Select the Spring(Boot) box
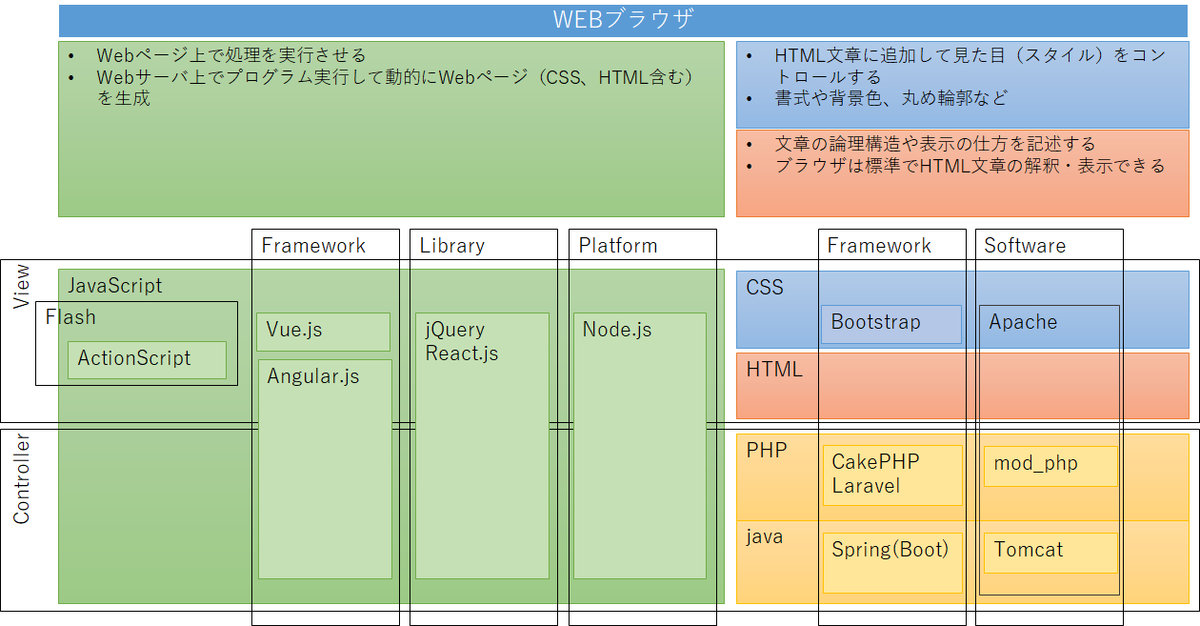Image resolution: width=1200 pixels, height=626 pixels. click(892, 563)
